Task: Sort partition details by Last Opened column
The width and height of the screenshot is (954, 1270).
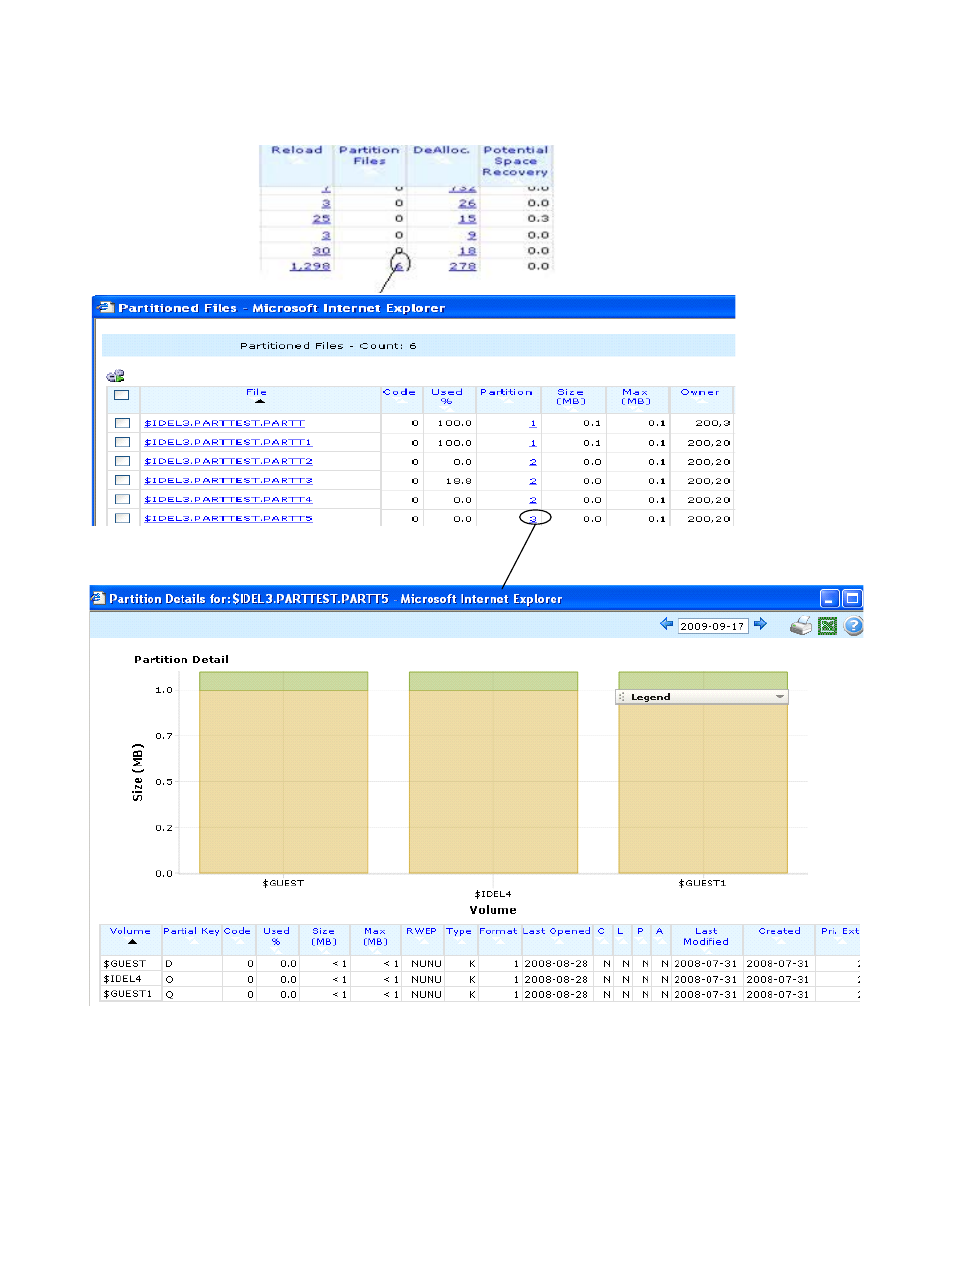Action: pos(557,931)
